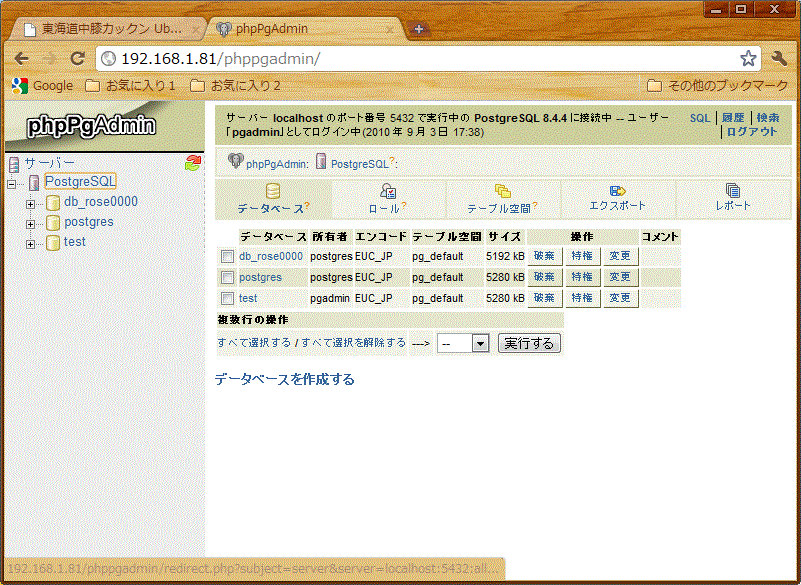Screen dimensions: 801x585
Task: Click the db_rose0000 database cylinder icon
Action: [x=53, y=202]
